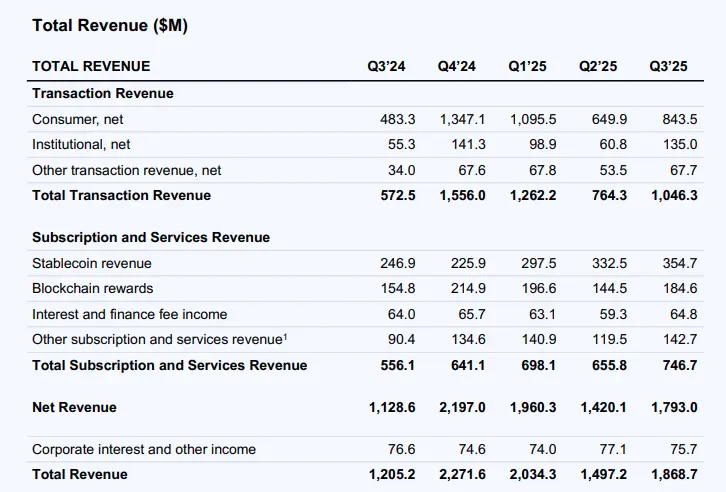Select "Interest and finance fee income" label

pos(130,314)
